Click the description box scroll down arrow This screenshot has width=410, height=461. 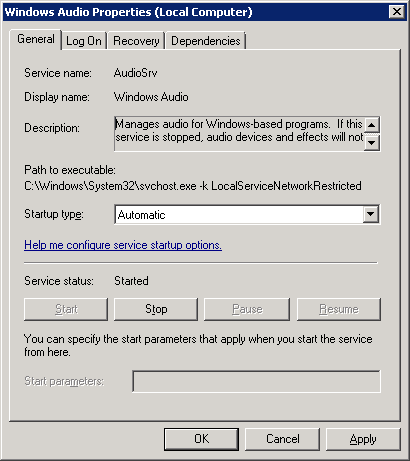click(x=371, y=143)
